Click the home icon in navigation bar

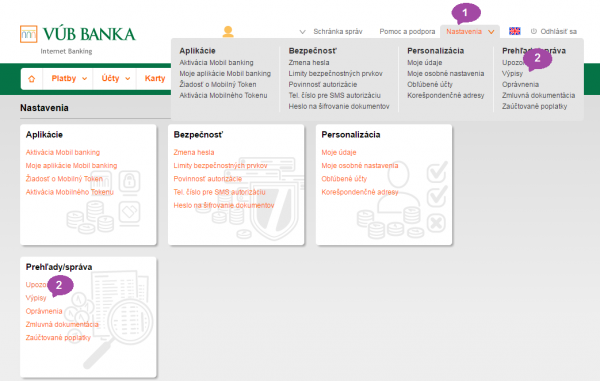pos(32,79)
